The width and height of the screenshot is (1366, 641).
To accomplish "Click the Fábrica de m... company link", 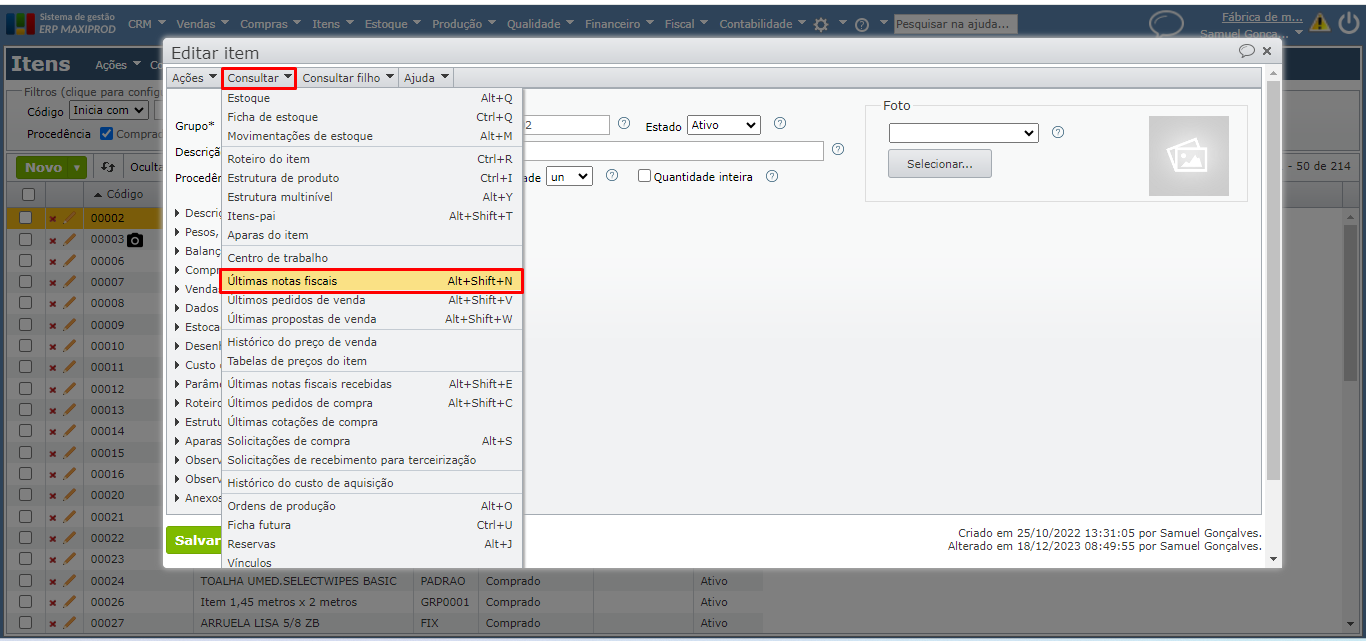I will 1262,16.
